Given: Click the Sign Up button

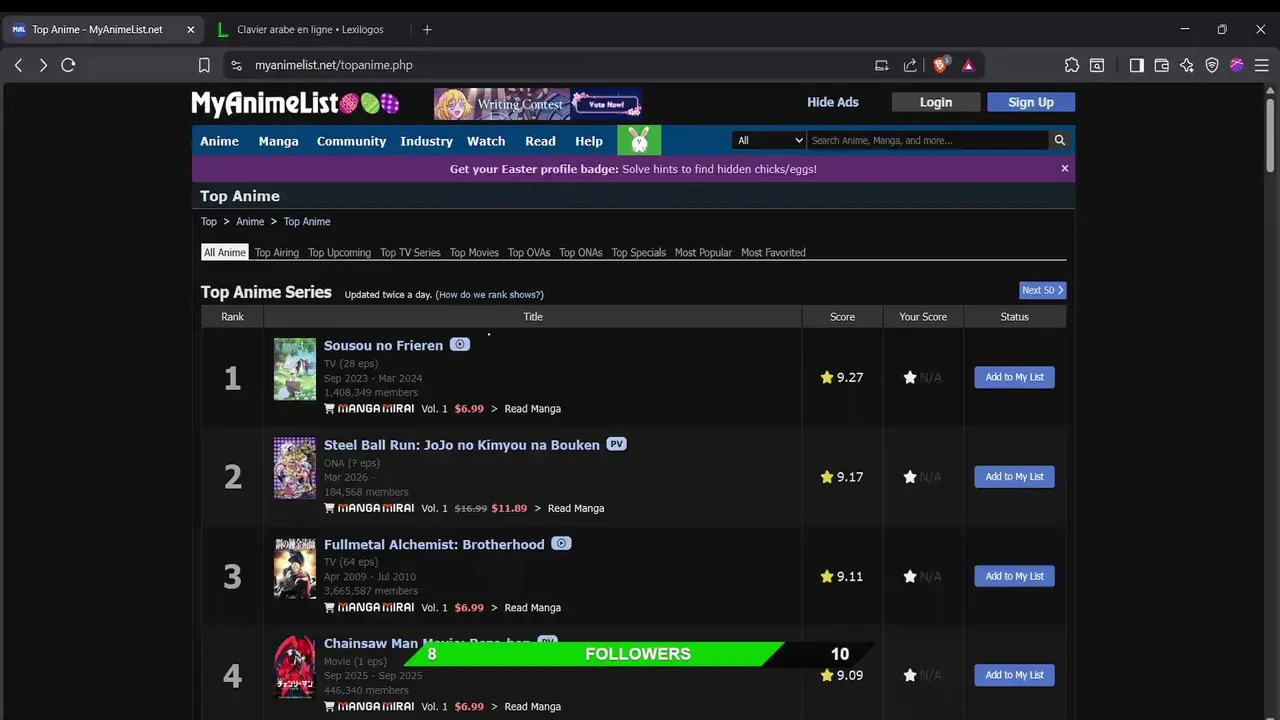Looking at the screenshot, I should point(1031,102).
